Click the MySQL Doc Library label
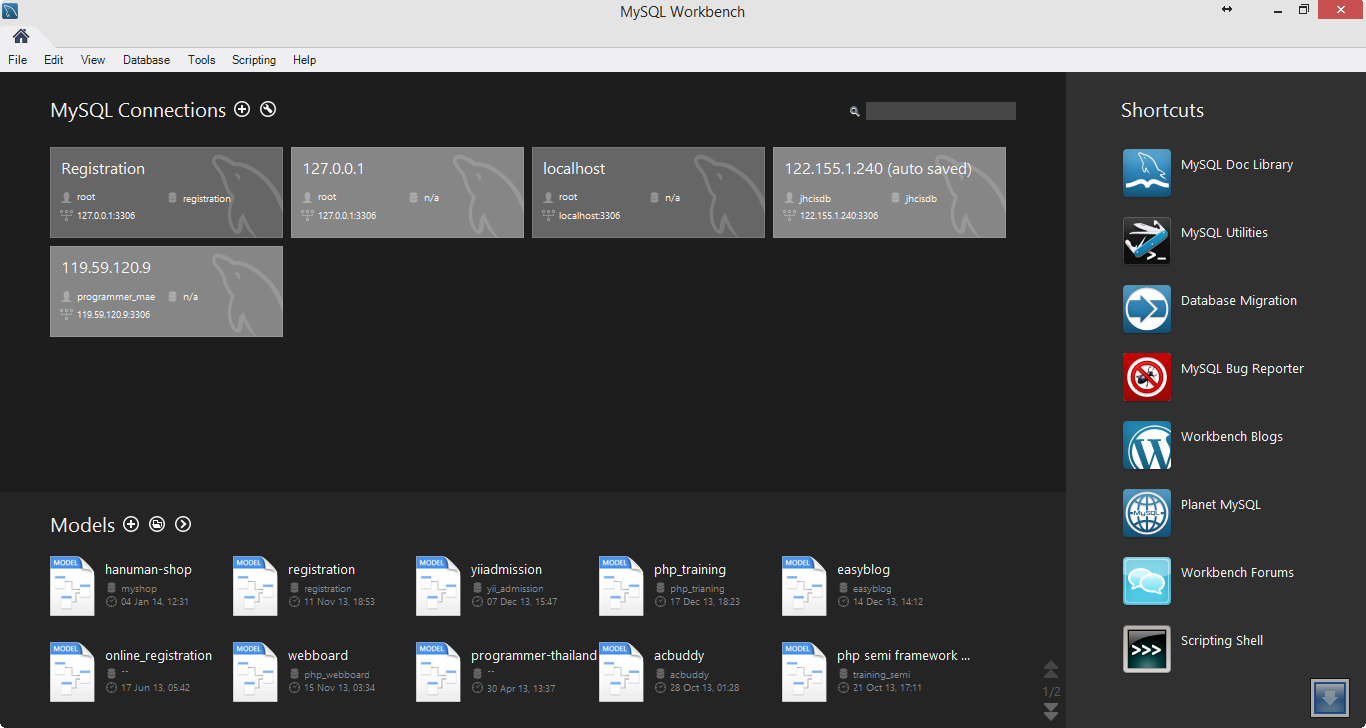 pos(1237,165)
